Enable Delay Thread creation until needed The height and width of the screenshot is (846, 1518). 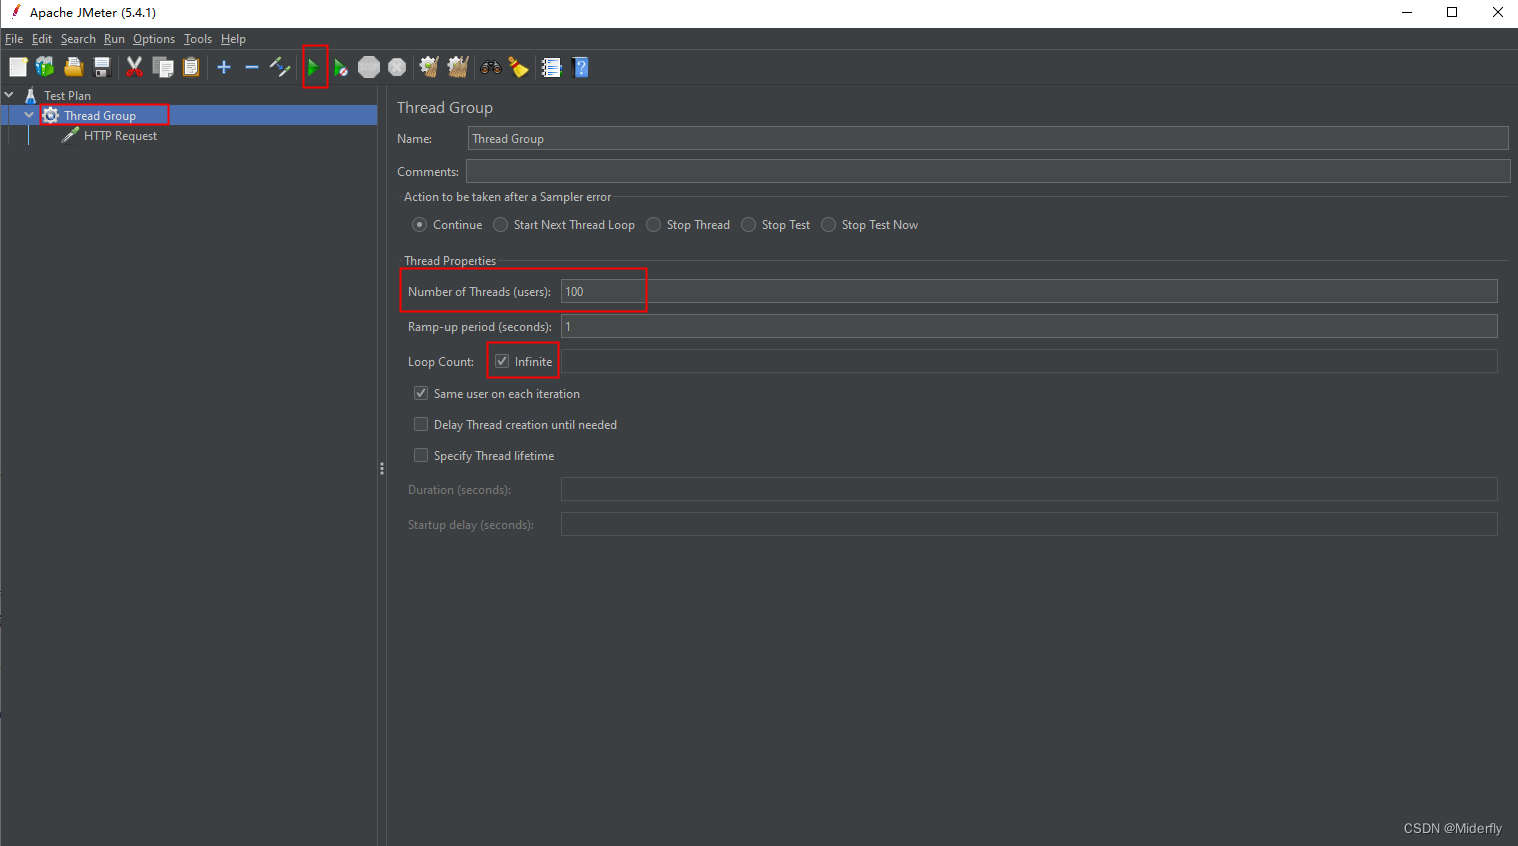tap(421, 424)
